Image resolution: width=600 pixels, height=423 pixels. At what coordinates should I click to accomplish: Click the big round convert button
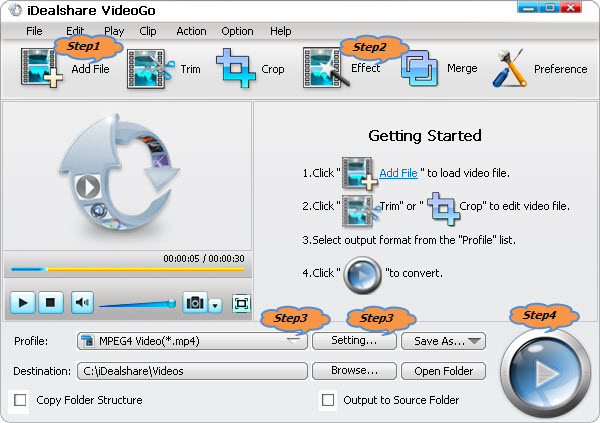pos(545,373)
